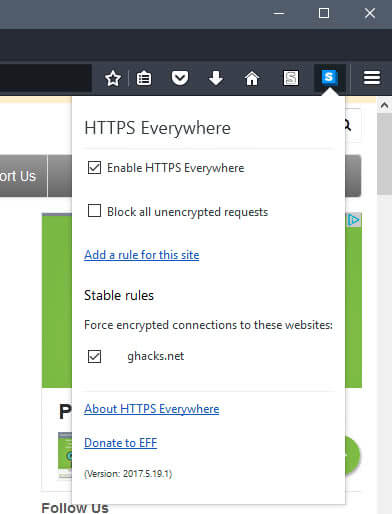This screenshot has width=392, height=514.
Task: Click the ghacks.net rule label
Action: [x=156, y=356]
